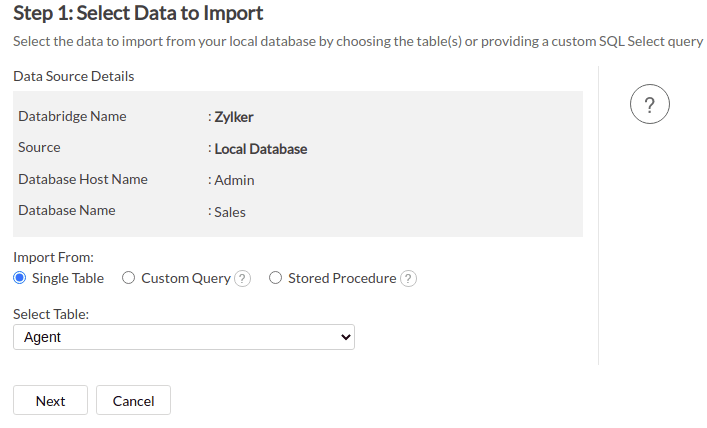Click the Databridge Name field label
707x428 pixels.
tap(72, 116)
